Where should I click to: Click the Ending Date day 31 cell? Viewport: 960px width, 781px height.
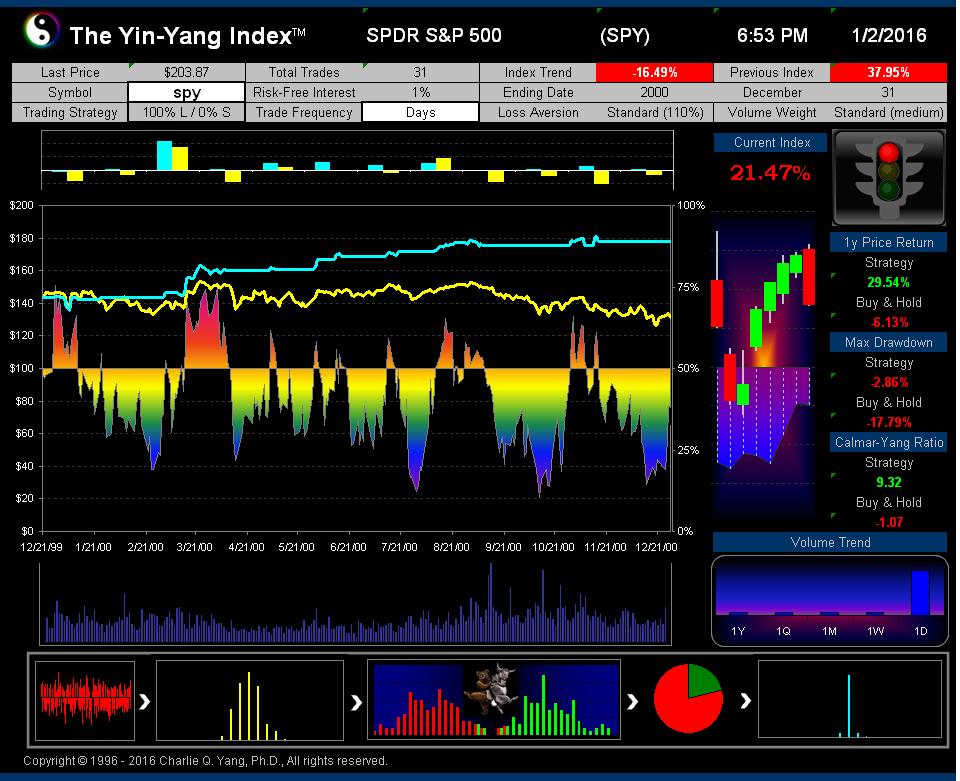pos(888,92)
